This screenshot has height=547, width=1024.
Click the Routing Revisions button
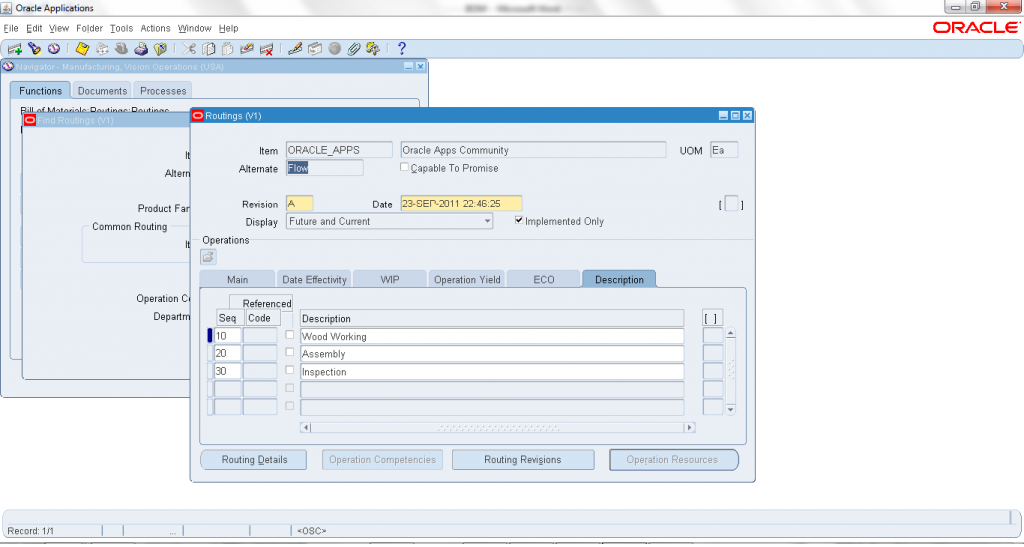click(x=522, y=460)
